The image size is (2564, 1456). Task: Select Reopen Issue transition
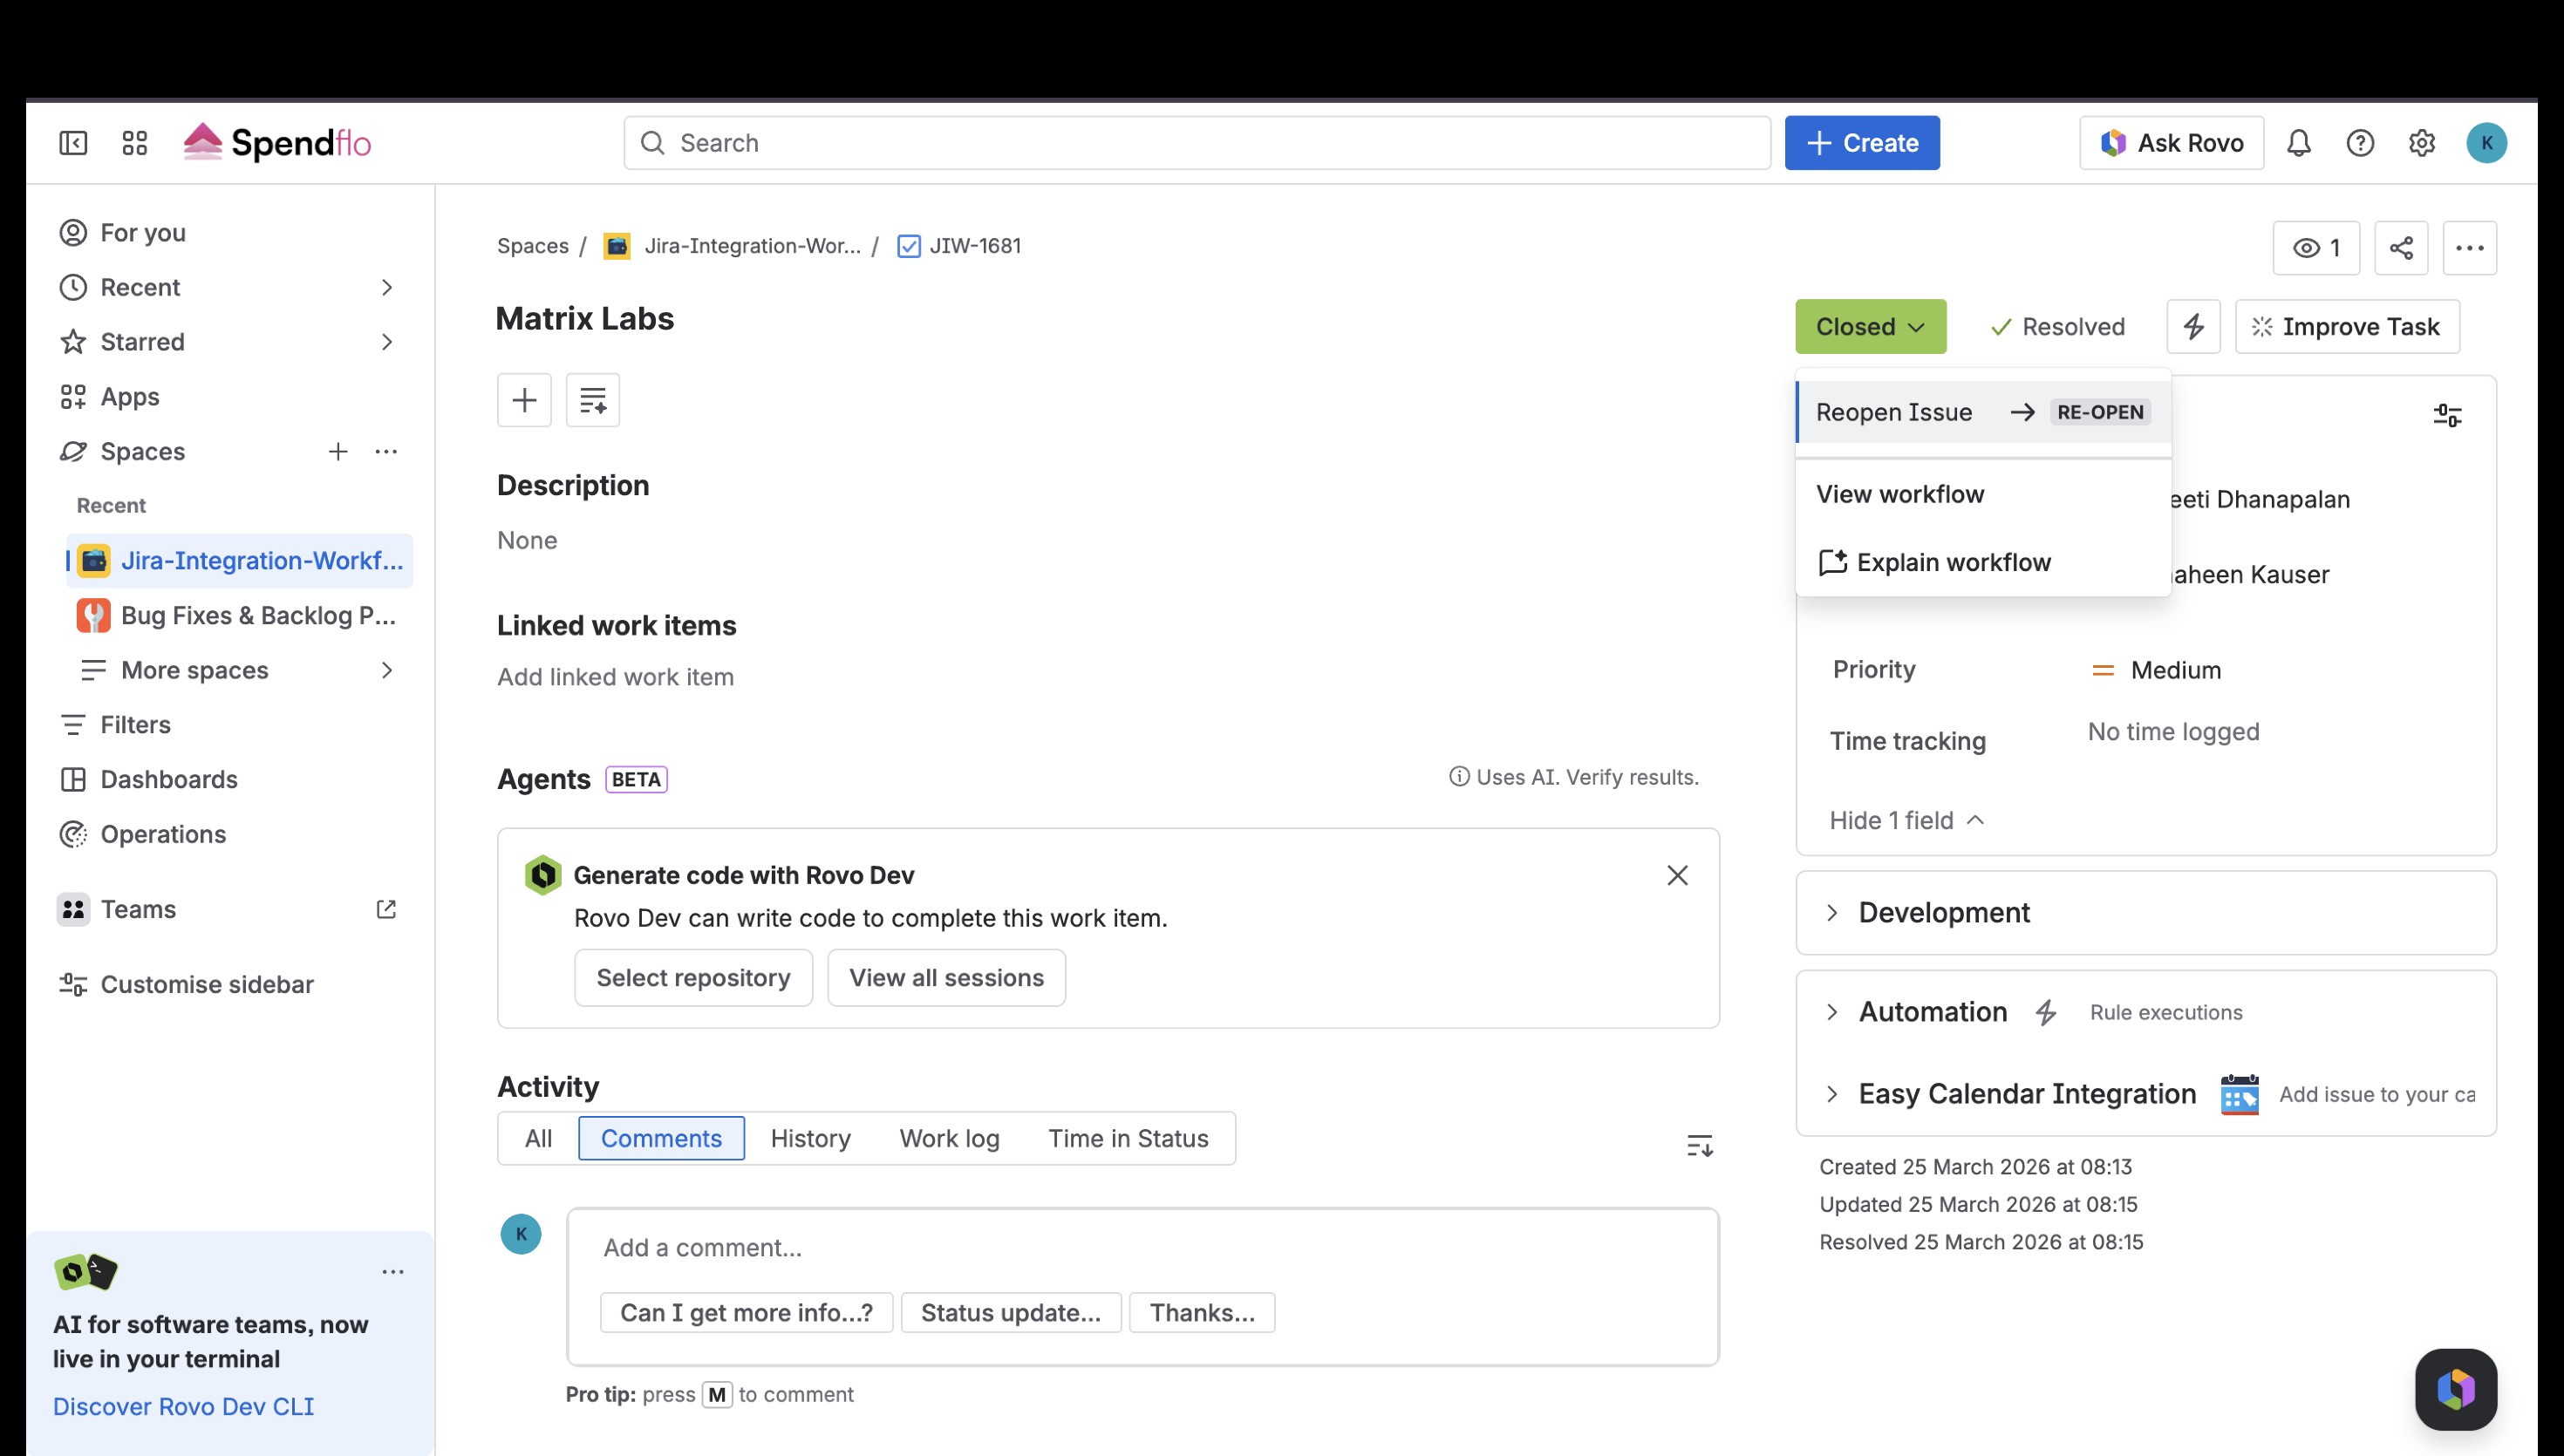(1983, 412)
